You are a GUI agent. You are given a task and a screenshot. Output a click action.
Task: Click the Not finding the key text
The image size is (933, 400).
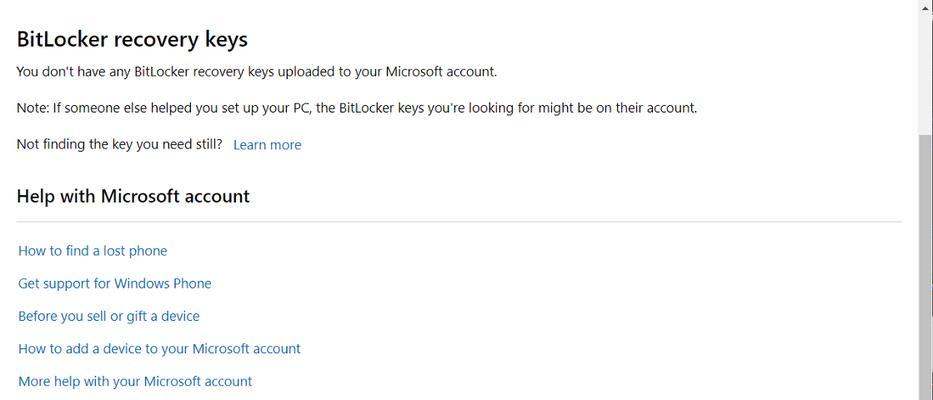click(119, 145)
